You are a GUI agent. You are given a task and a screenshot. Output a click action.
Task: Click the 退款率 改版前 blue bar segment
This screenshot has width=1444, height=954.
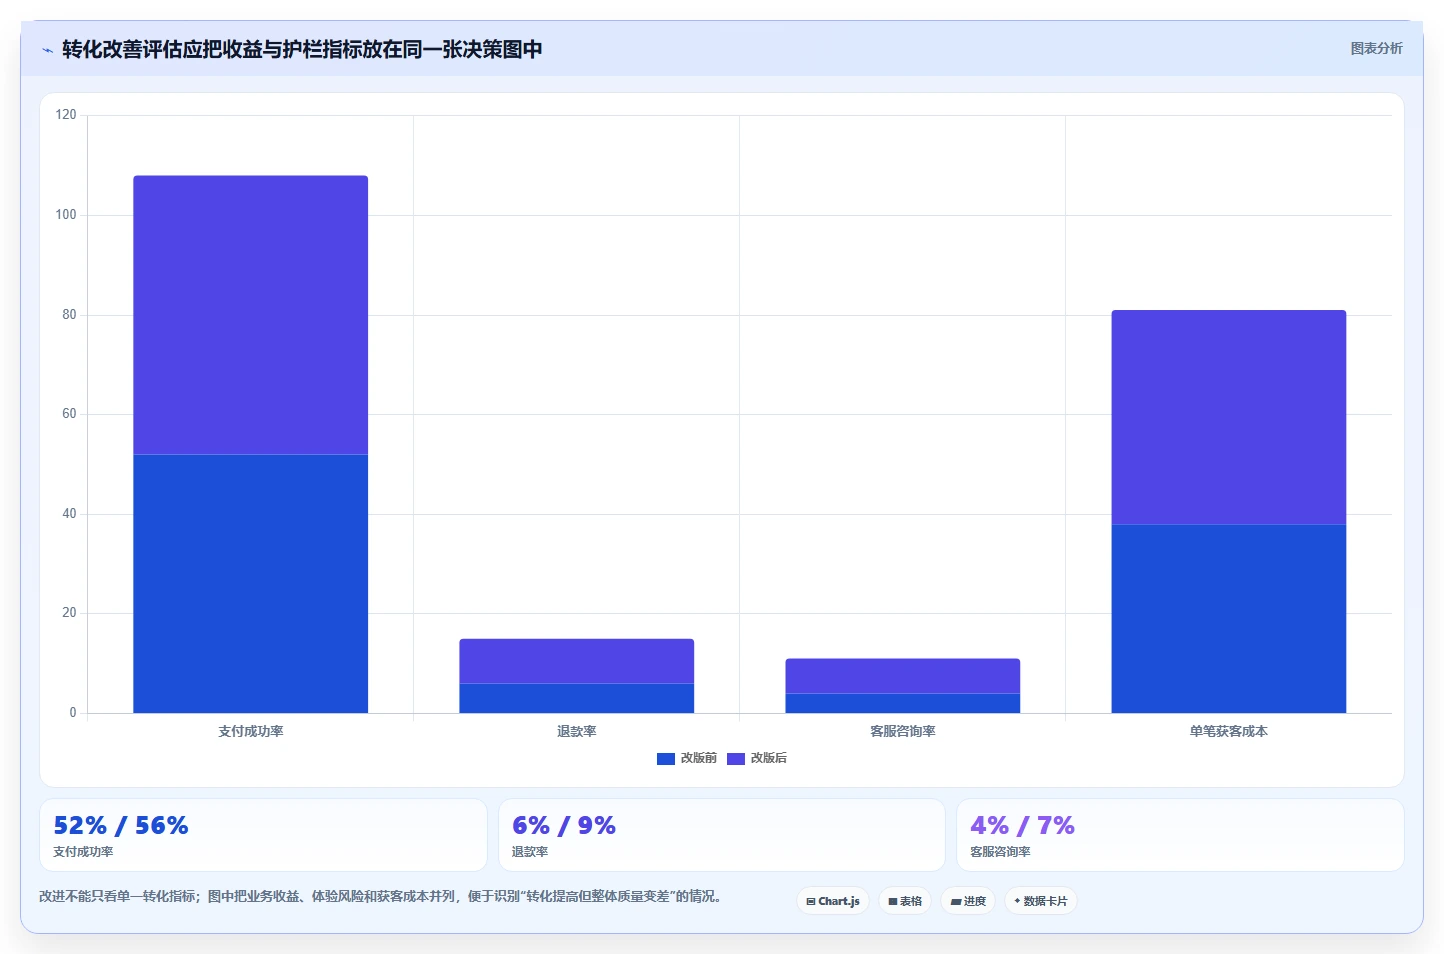[577, 698]
